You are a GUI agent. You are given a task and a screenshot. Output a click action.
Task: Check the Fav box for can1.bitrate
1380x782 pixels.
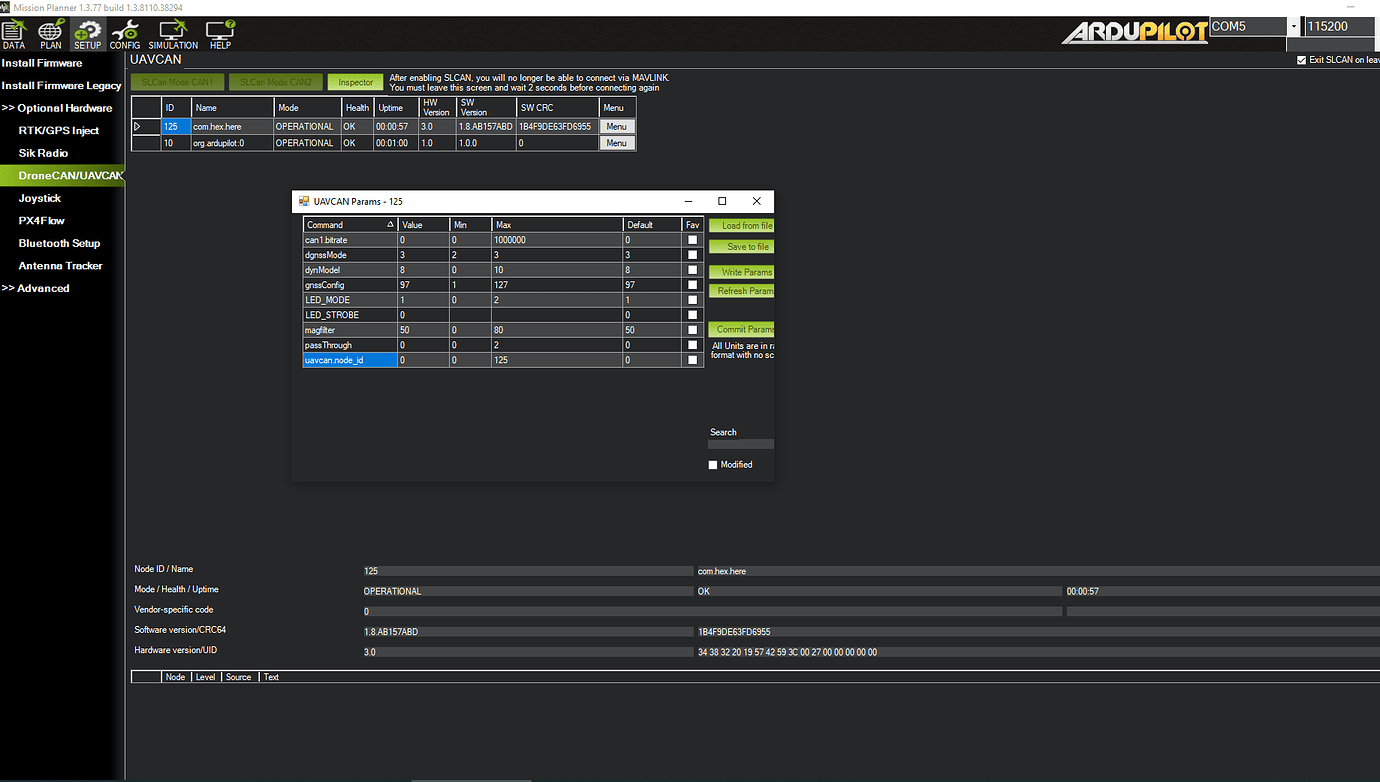click(692, 240)
